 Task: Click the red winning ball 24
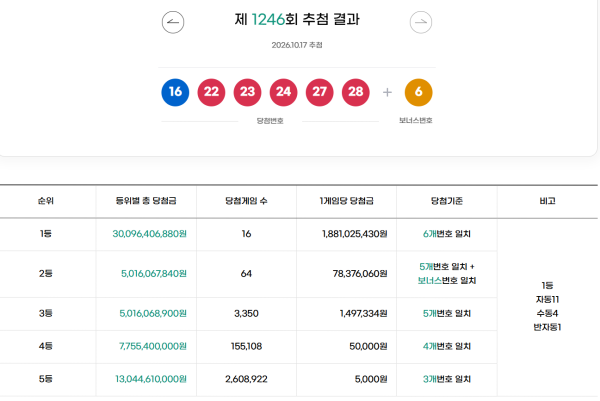point(284,92)
